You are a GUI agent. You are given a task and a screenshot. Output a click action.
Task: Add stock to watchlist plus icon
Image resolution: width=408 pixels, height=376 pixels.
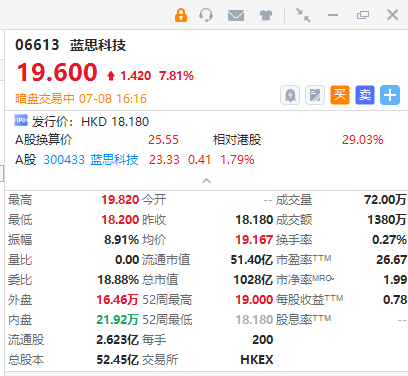tap(390, 95)
